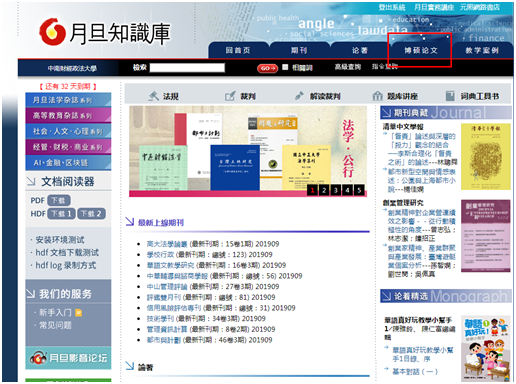
Task: Select 高等教育杂誌系列 in the sidebar
Action: tap(68, 115)
